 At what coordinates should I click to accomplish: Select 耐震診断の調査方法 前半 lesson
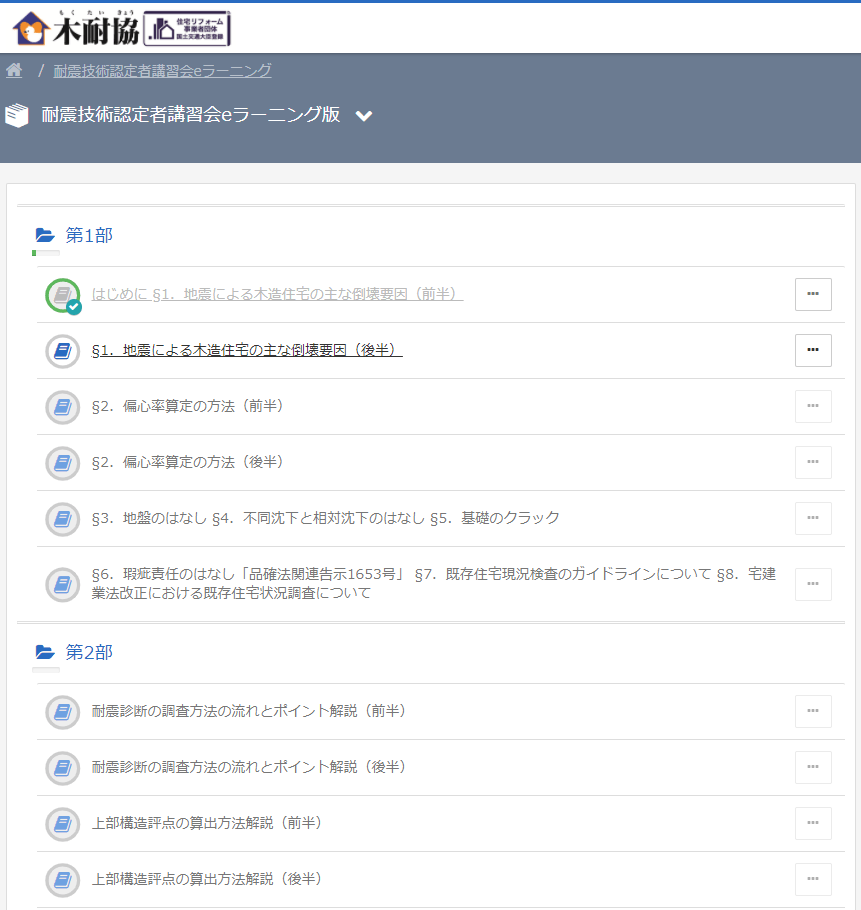[248, 711]
